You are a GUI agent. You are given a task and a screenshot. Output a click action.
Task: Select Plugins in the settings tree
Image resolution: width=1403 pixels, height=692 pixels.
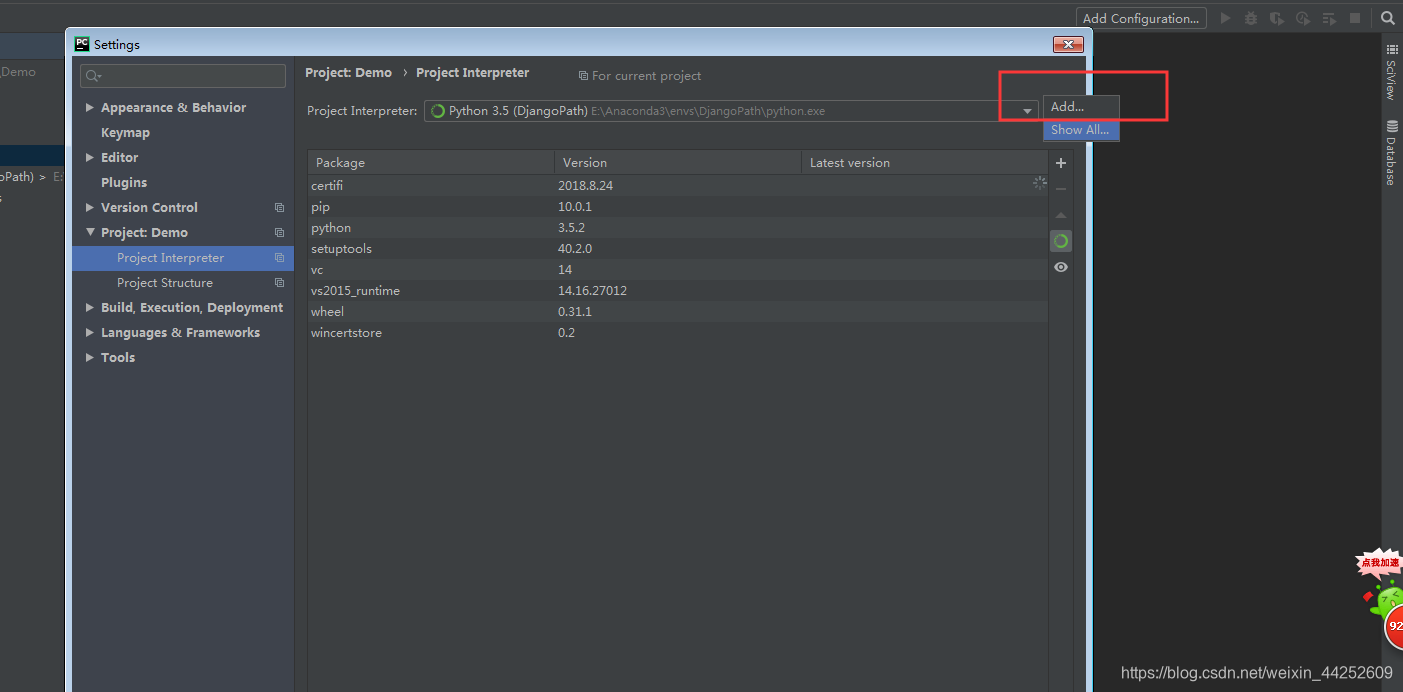coord(124,183)
